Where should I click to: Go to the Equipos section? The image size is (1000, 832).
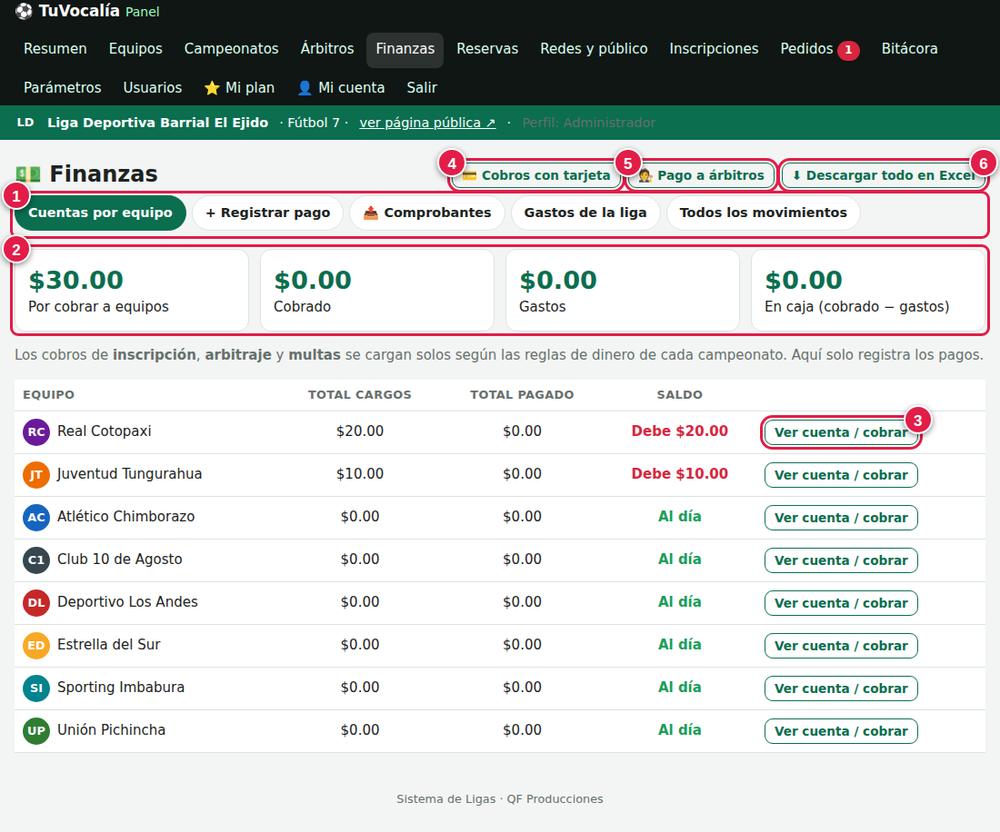click(x=136, y=49)
